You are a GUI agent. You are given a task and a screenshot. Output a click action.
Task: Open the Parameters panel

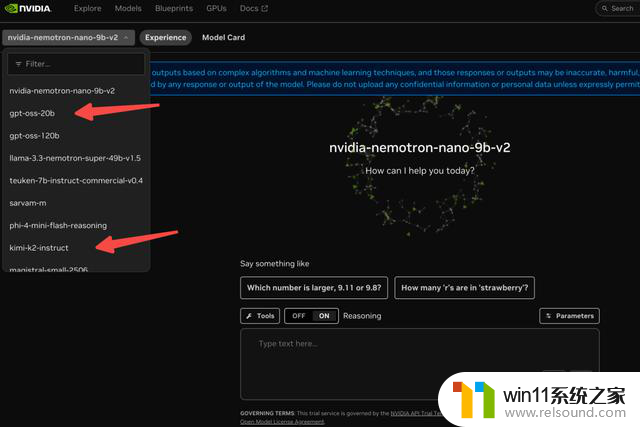569,316
